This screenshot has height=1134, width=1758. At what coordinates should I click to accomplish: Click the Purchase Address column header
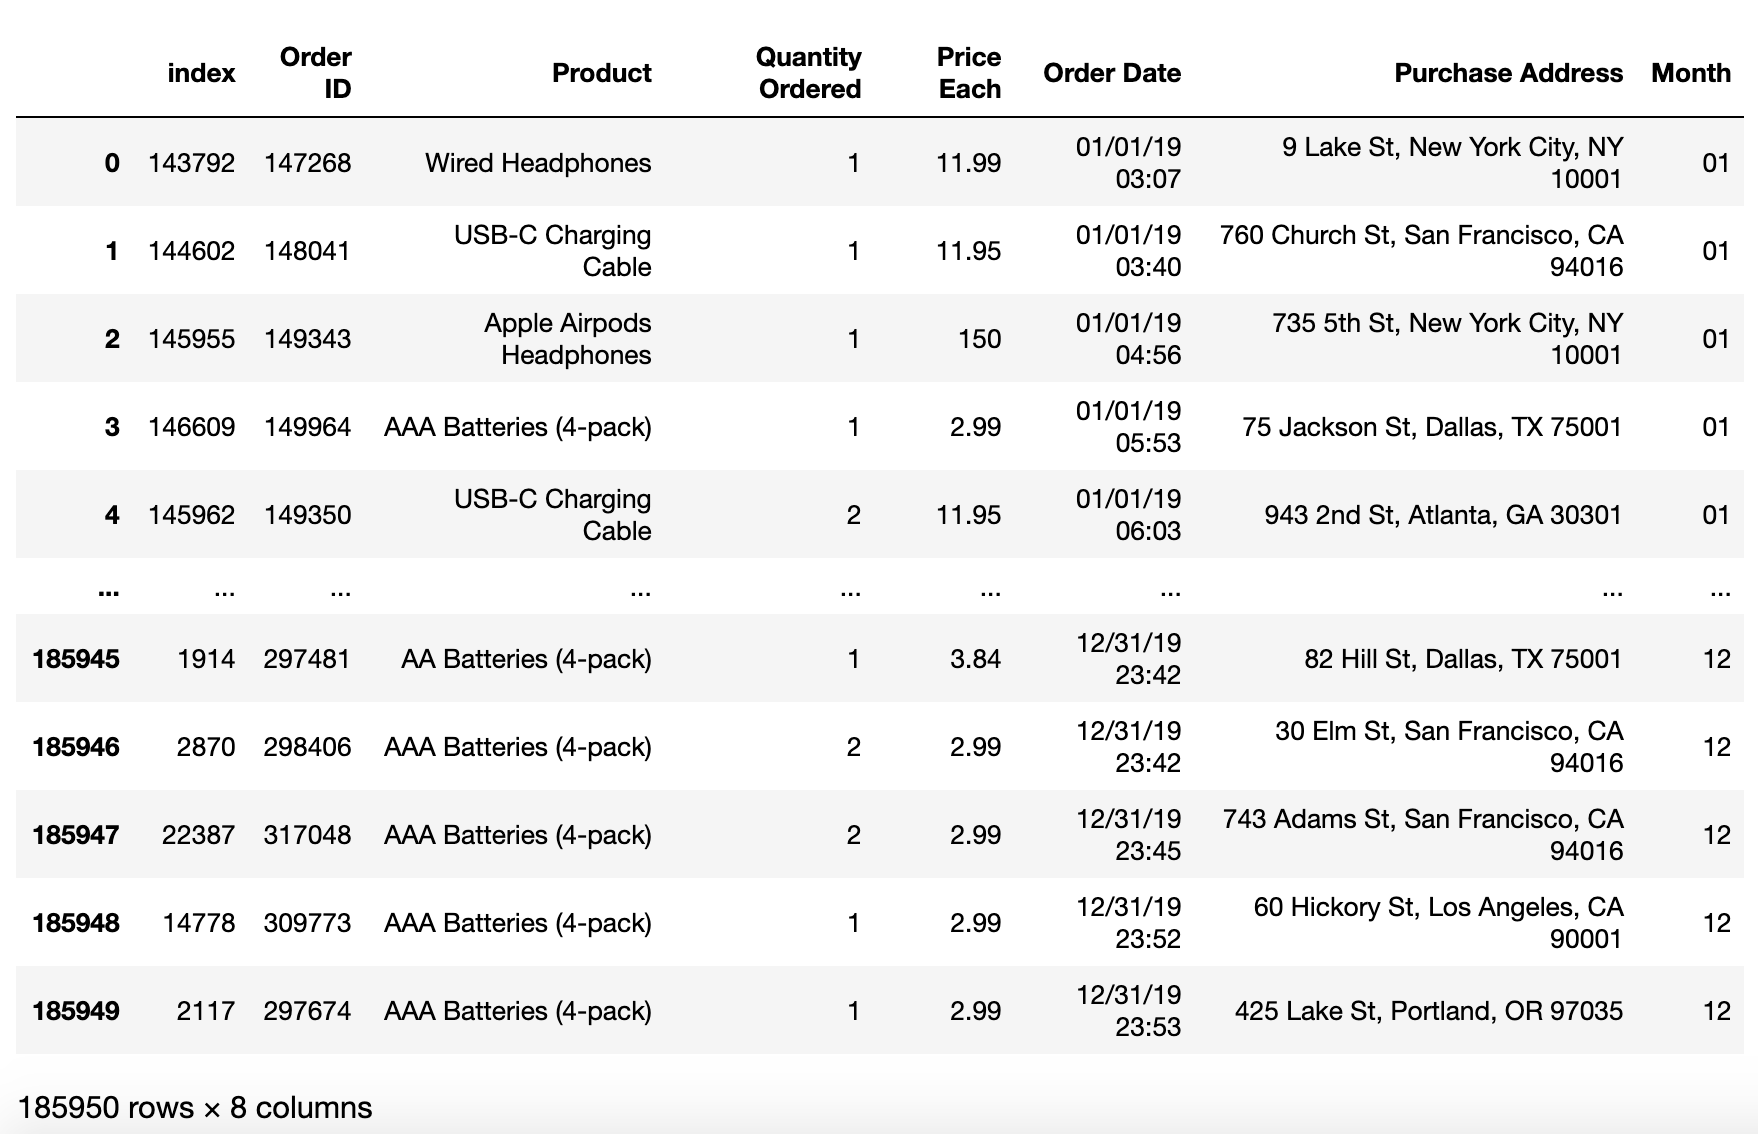[1508, 73]
